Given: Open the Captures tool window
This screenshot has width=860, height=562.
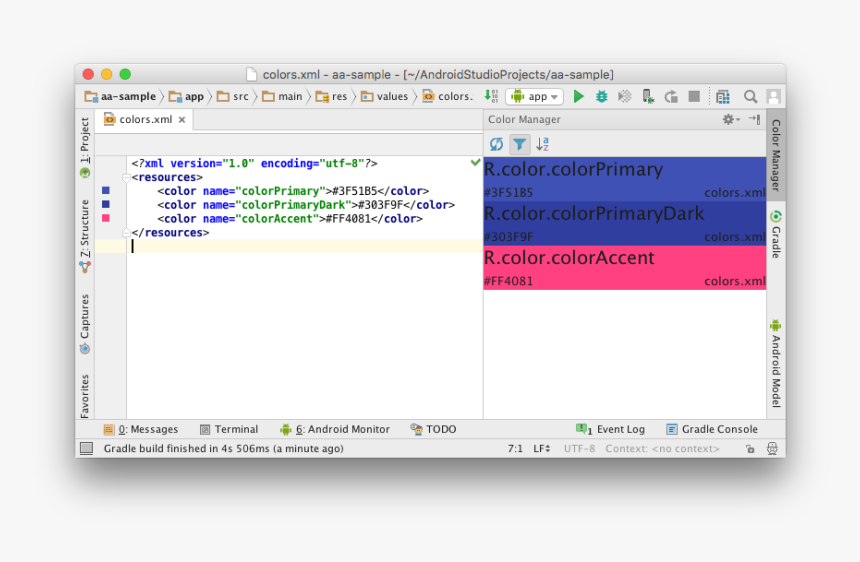Looking at the screenshot, I should 84,323.
